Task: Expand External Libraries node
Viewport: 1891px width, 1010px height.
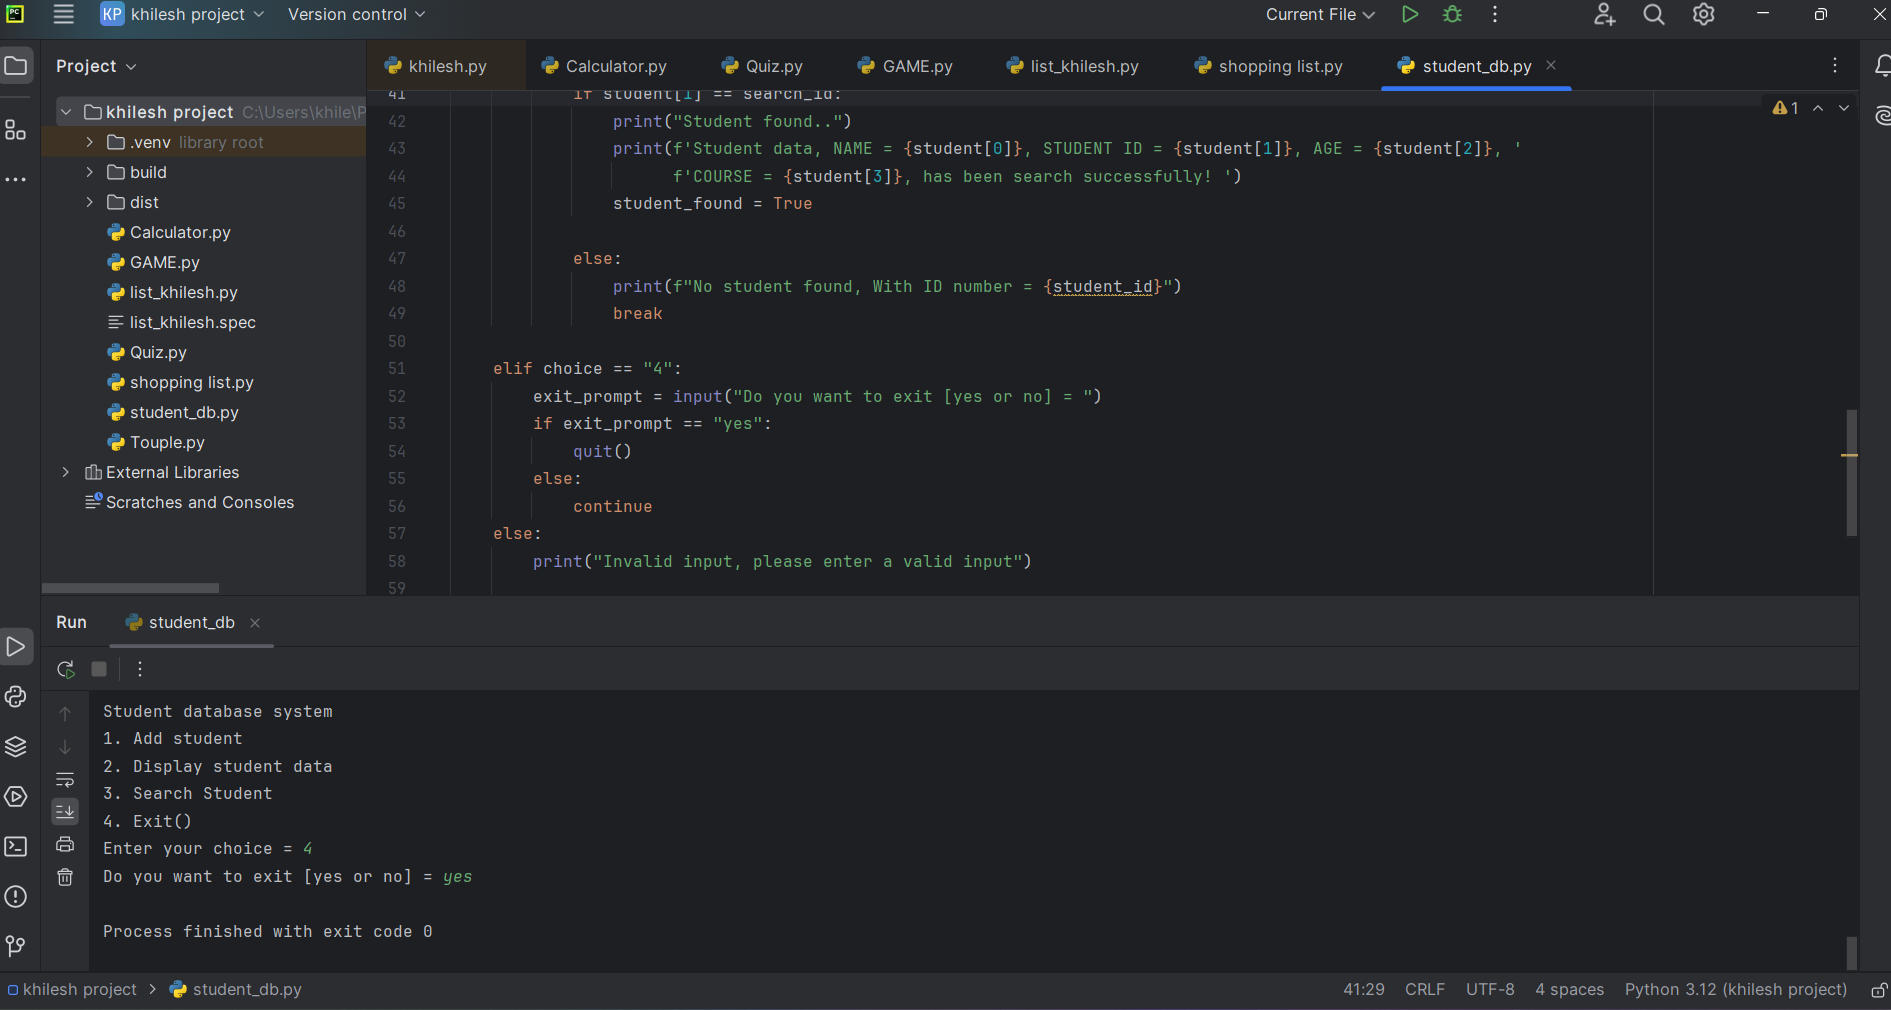Action: 66,472
